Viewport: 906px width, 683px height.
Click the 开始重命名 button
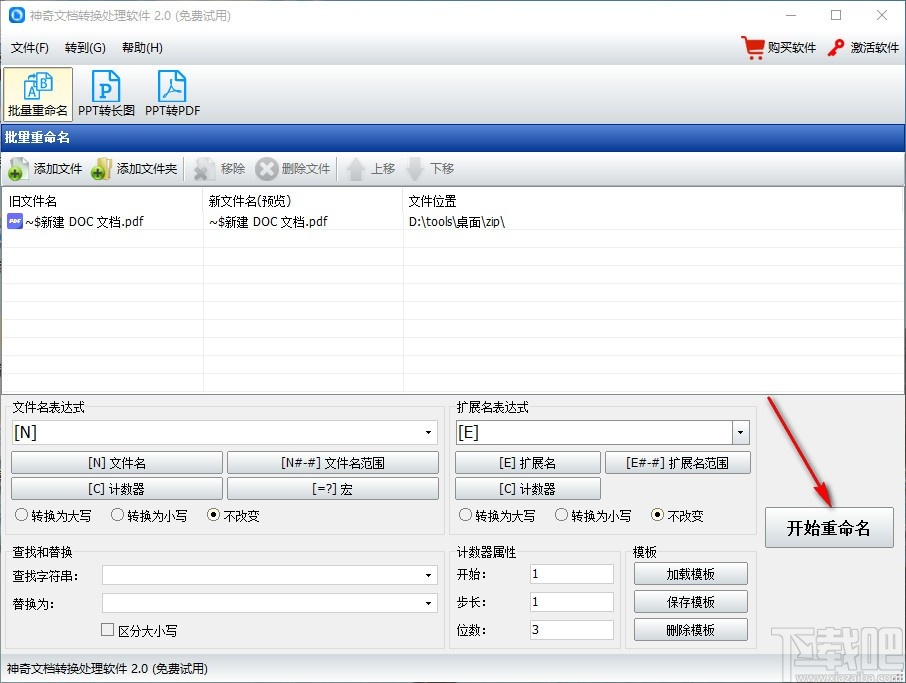pos(829,528)
